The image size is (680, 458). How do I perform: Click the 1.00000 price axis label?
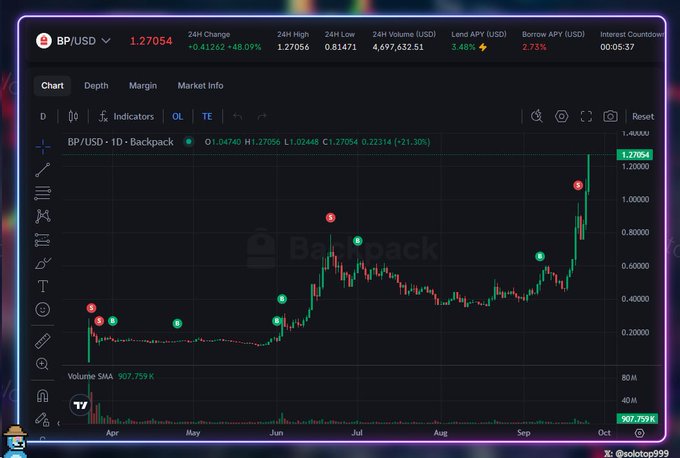pos(635,199)
